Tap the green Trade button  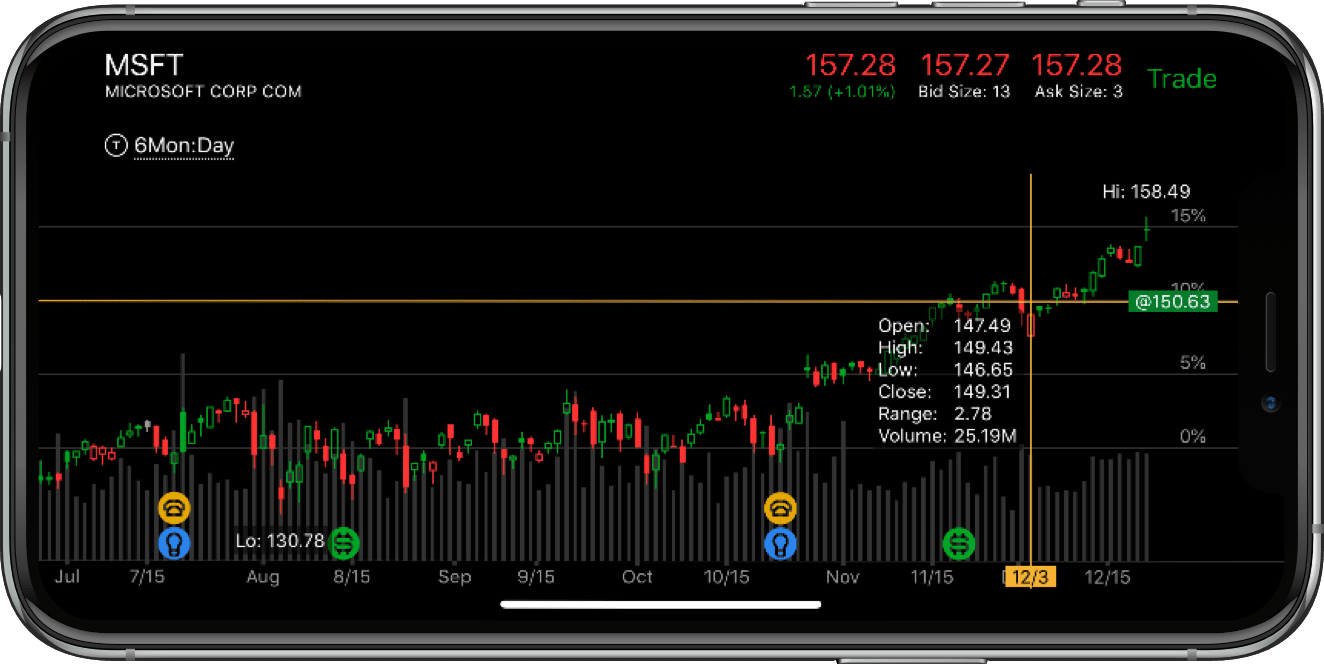click(x=1181, y=79)
